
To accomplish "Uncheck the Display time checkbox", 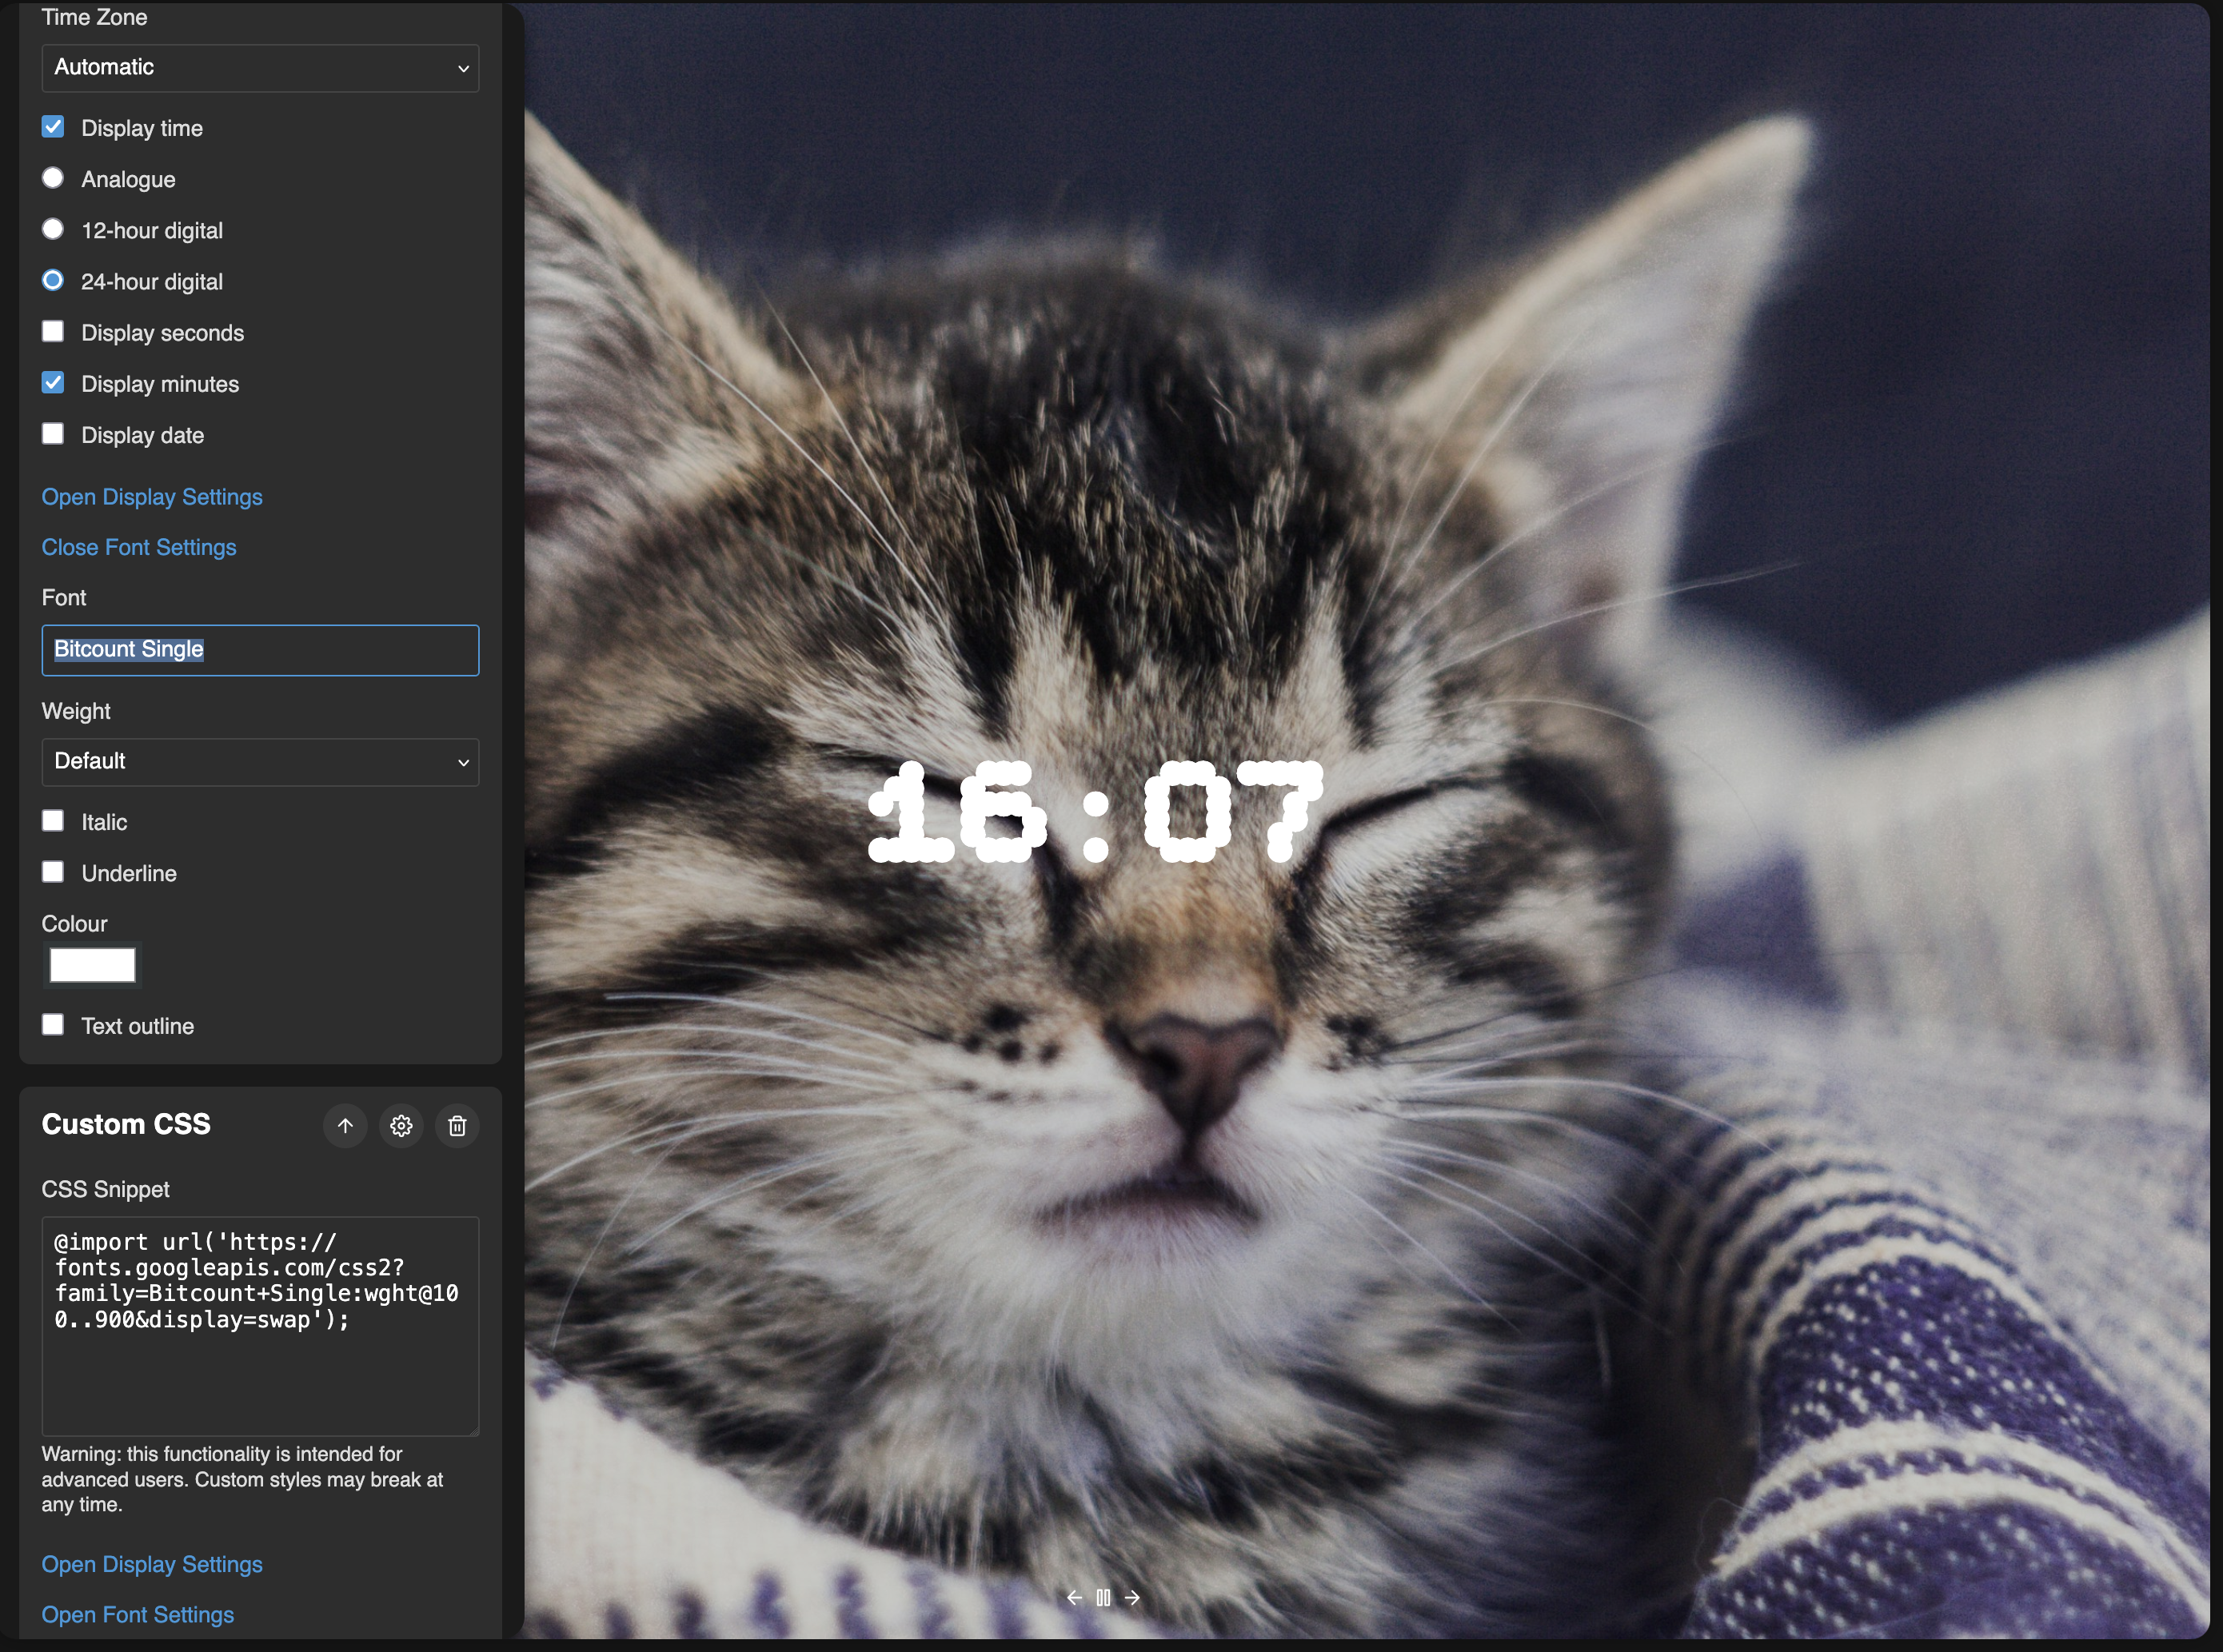I will point(53,127).
